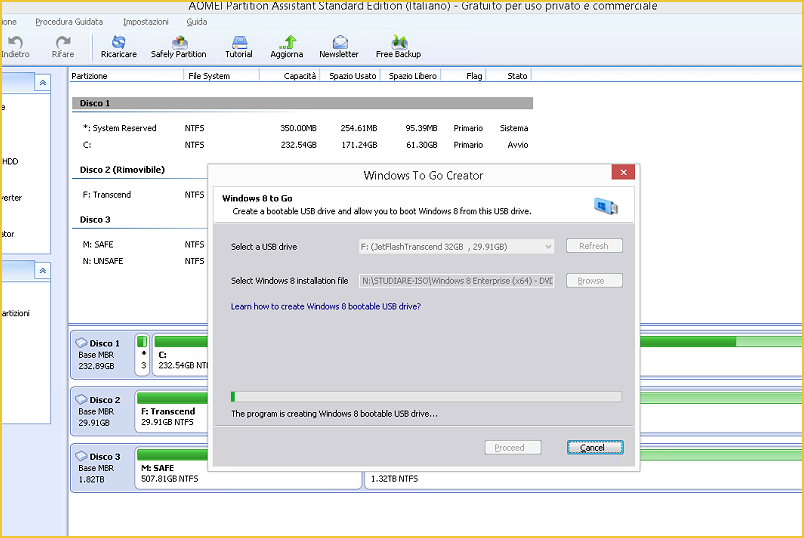Select the N: UNSAFE partition row
The height and width of the screenshot is (538, 804).
pos(140,261)
